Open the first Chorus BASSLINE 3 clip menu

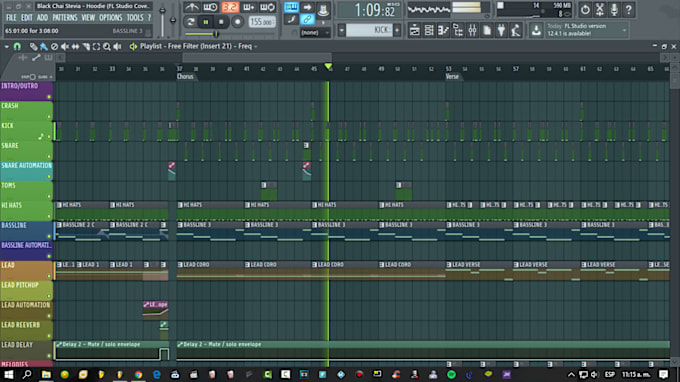tap(180, 225)
